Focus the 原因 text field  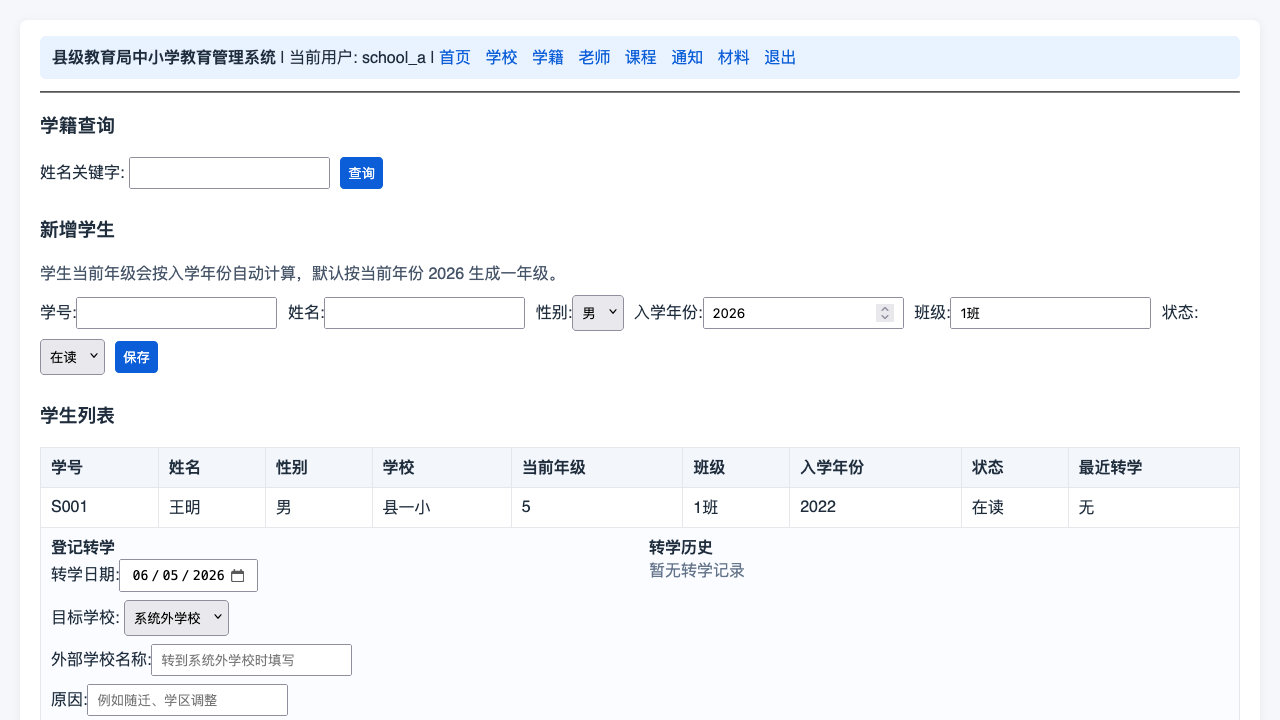pyautogui.click(x=187, y=700)
